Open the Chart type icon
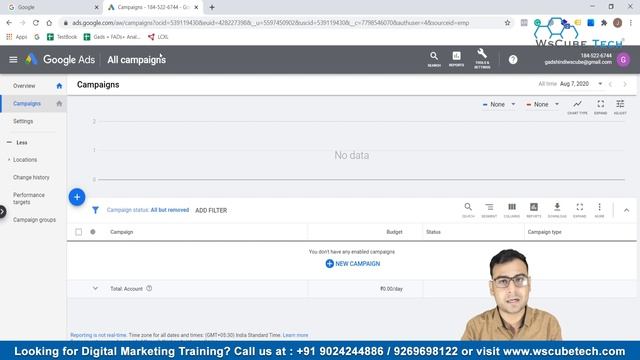 (x=577, y=107)
